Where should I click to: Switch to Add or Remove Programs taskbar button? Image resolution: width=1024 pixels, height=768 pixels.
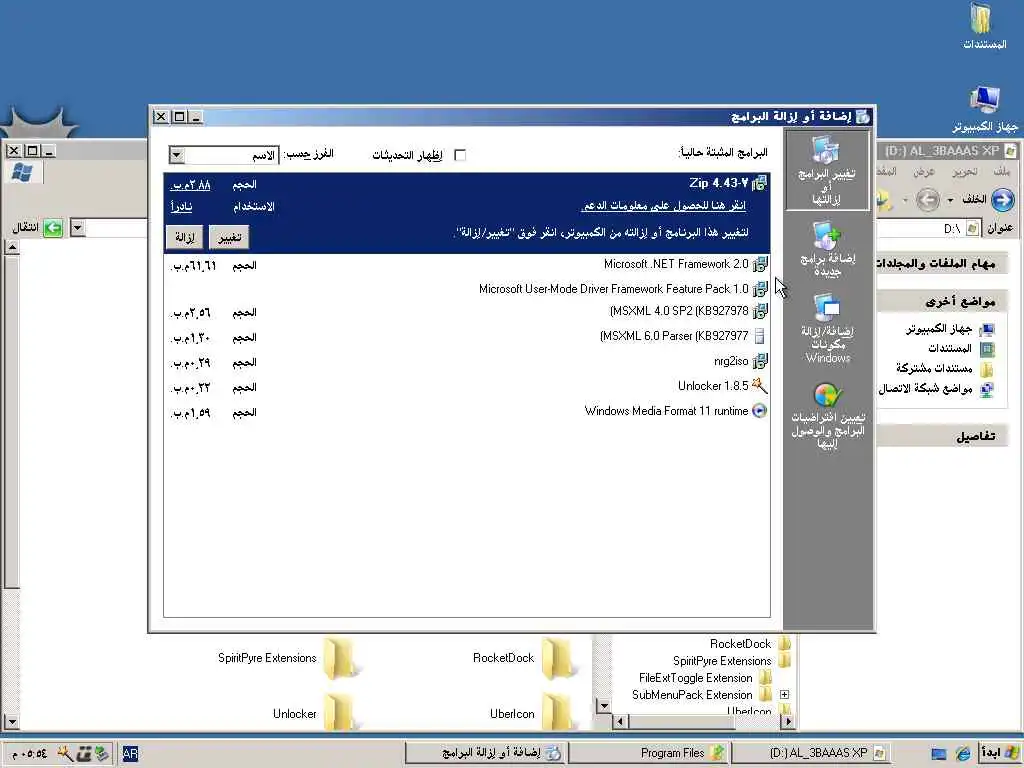coord(485,753)
